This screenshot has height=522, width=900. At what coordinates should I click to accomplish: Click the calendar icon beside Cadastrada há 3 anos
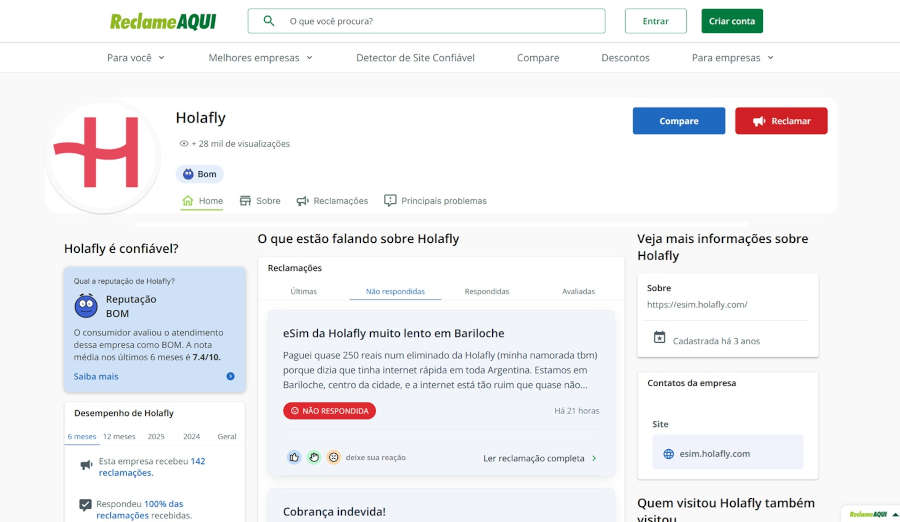pyautogui.click(x=660, y=338)
